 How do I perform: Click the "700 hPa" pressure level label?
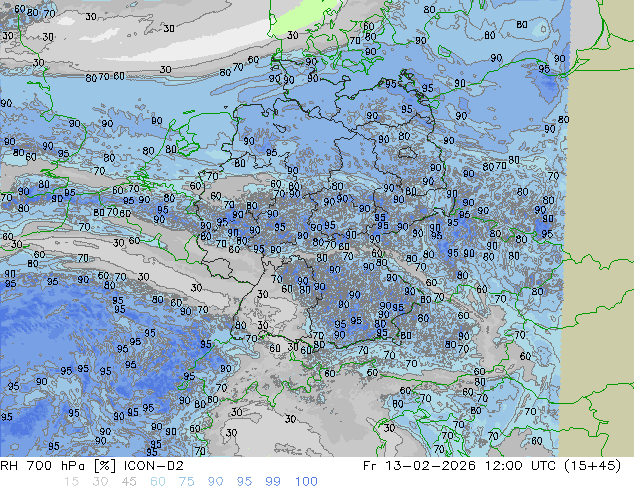tap(56, 466)
